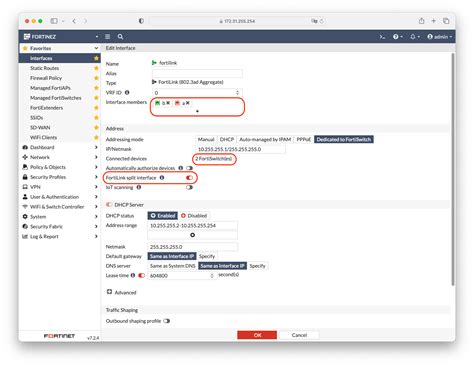
Task: Set DHCP status to Disabled
Action: [194, 216]
